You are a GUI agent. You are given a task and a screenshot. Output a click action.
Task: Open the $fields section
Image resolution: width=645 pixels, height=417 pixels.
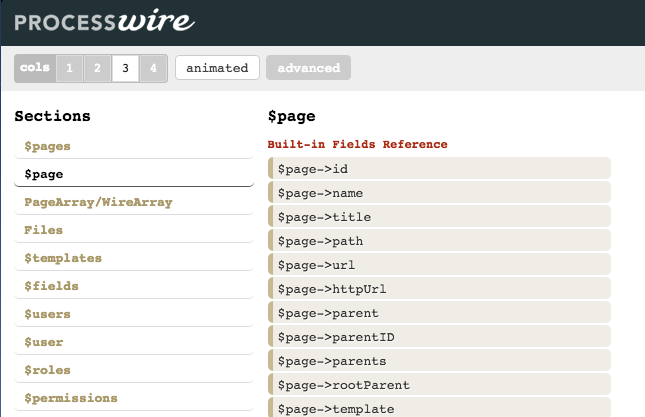pyautogui.click(x=134, y=286)
